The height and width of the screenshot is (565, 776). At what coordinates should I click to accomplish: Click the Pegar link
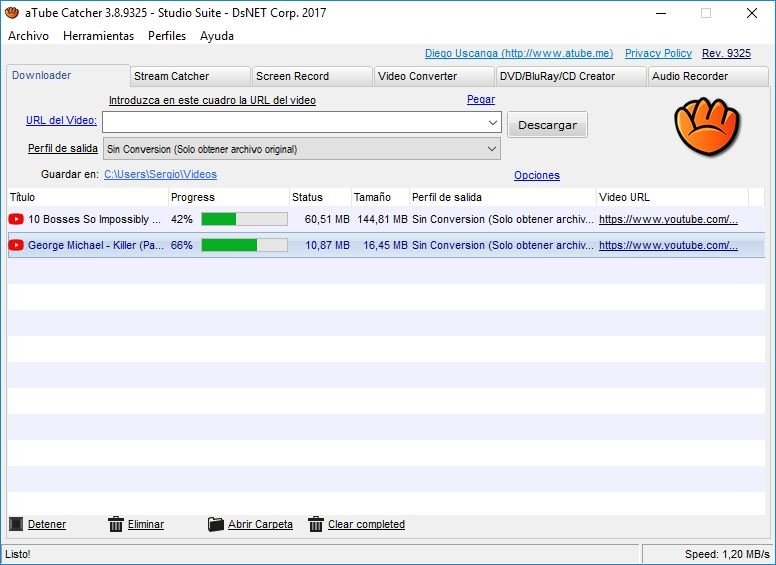click(481, 99)
